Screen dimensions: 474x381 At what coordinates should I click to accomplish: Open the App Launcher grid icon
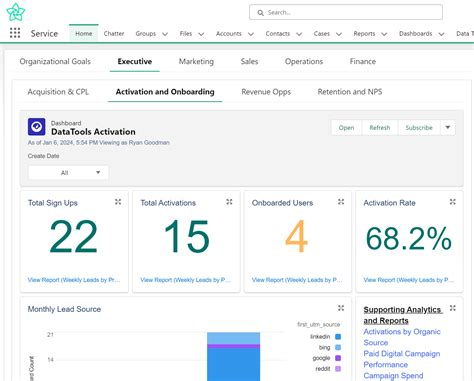(x=15, y=33)
